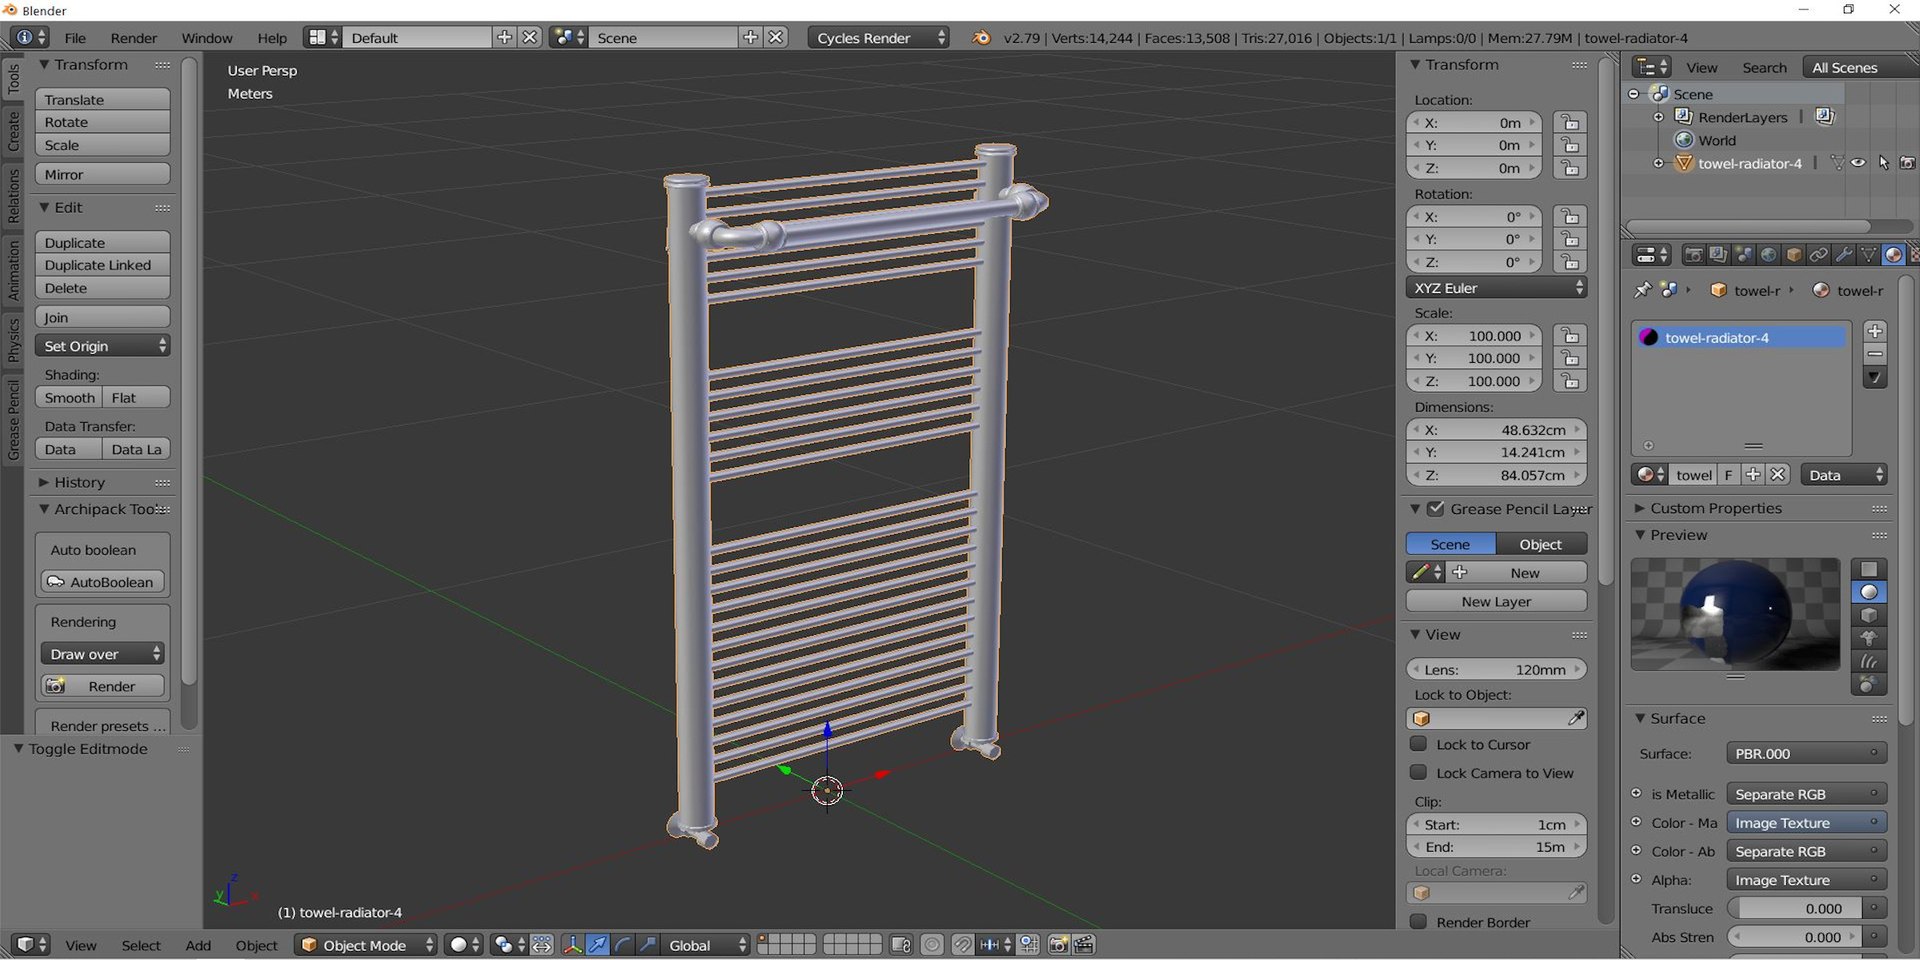Set preview to monkey shape

(1868, 638)
